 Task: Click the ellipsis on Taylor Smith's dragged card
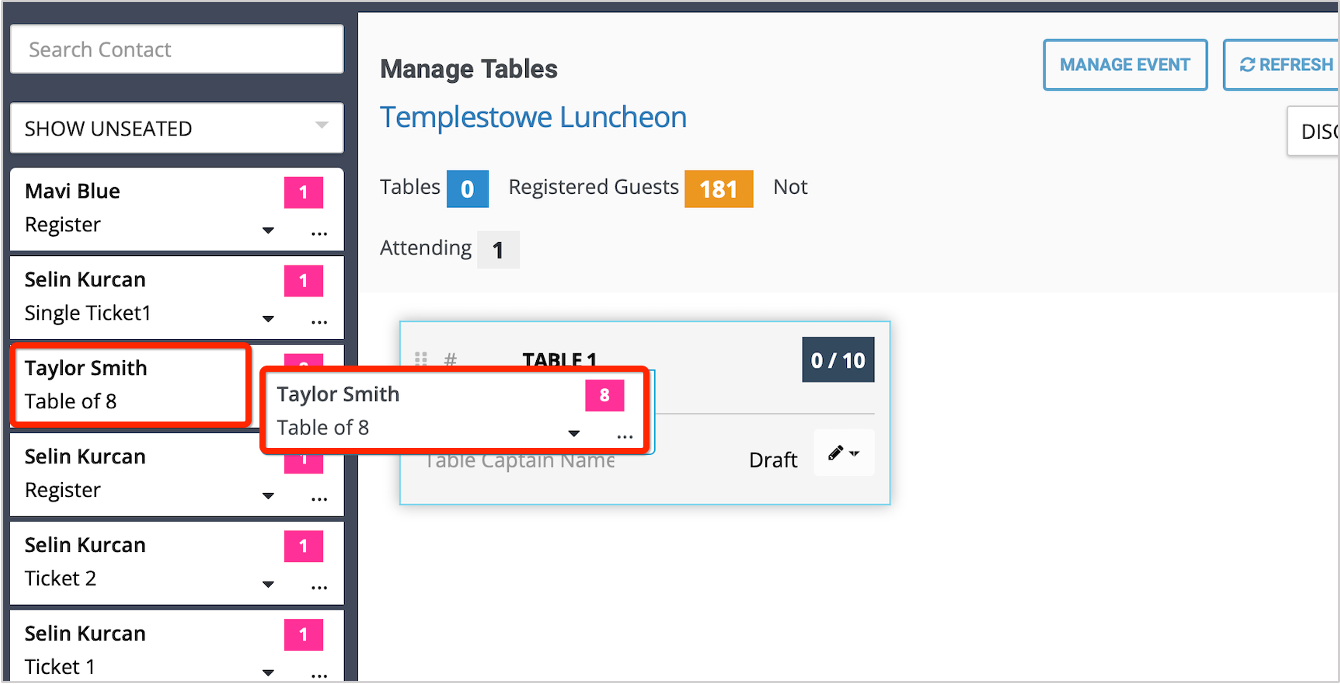pos(625,434)
